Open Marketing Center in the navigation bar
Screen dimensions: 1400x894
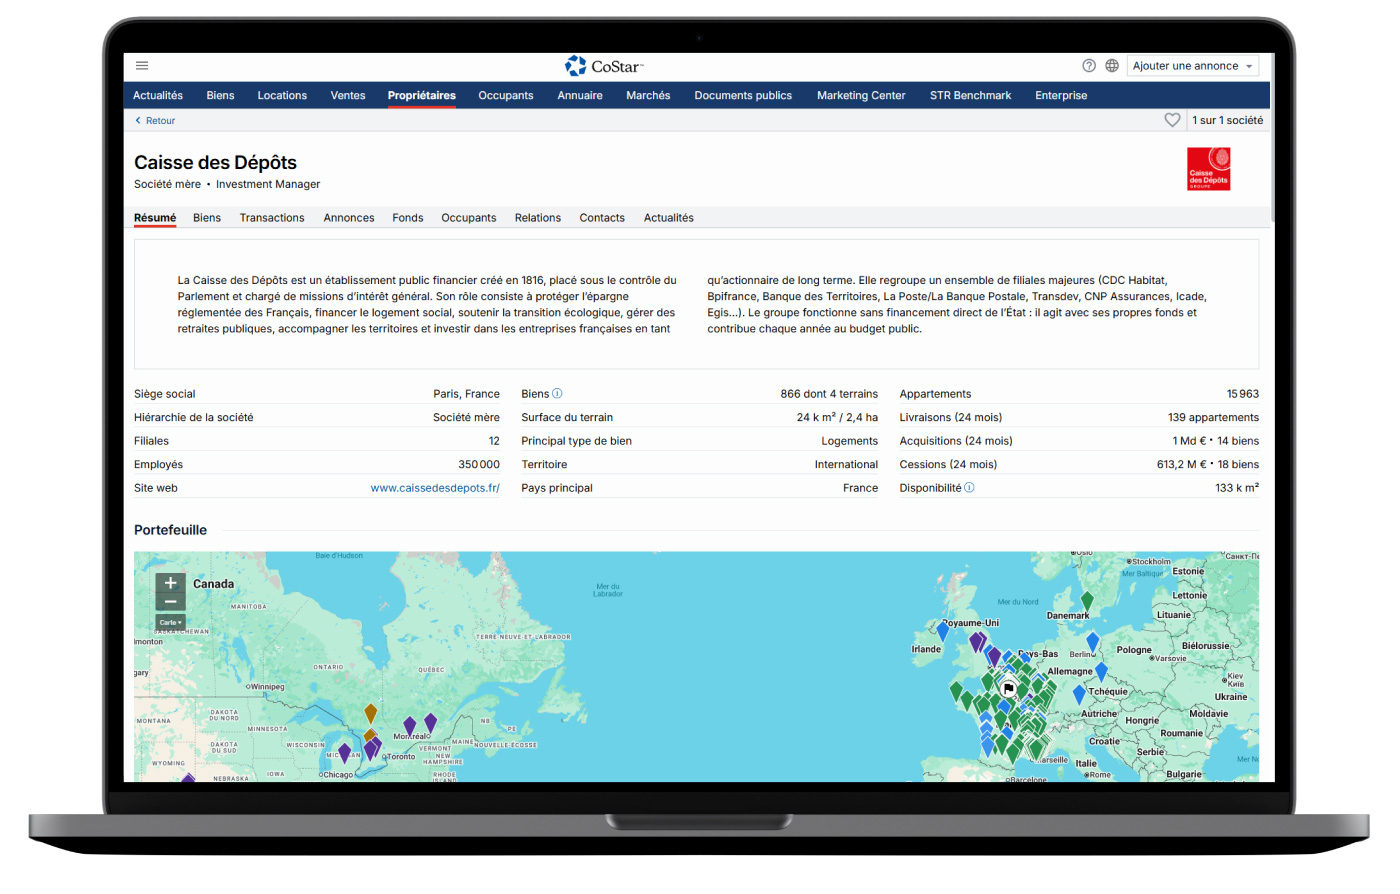coord(861,96)
